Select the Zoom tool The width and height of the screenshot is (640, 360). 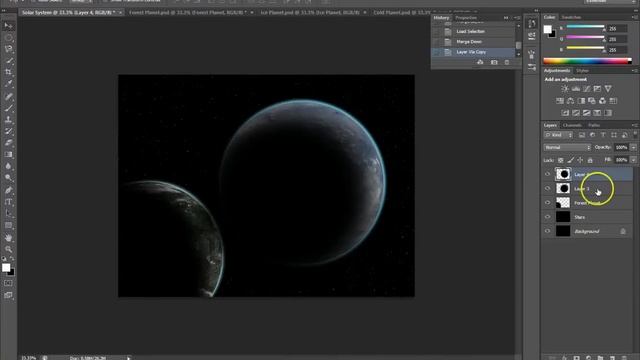tap(8, 249)
